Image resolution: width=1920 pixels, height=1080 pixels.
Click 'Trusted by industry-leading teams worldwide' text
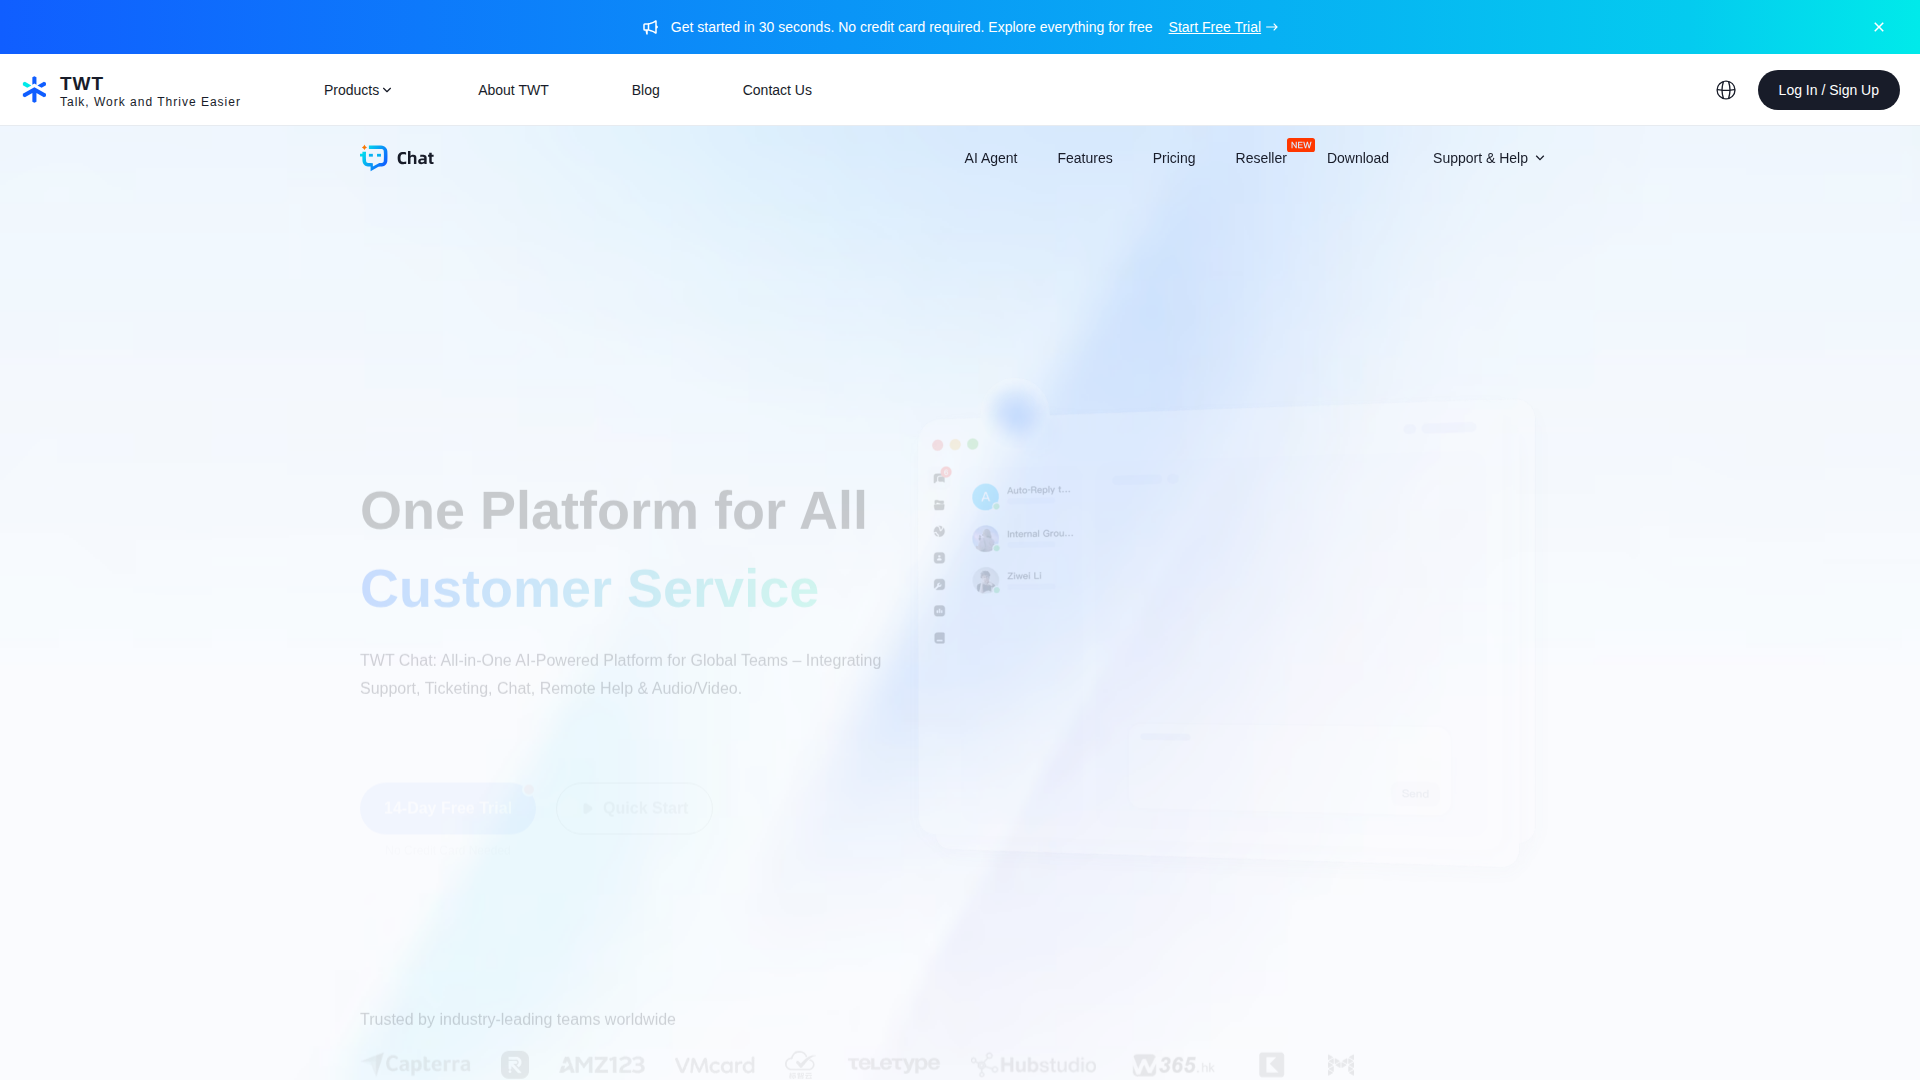click(518, 1019)
